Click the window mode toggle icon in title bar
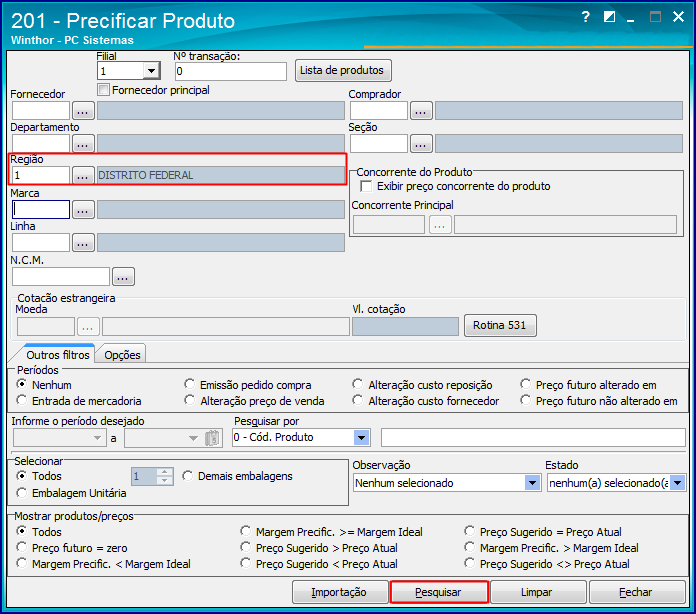The image size is (696, 614). point(609,17)
